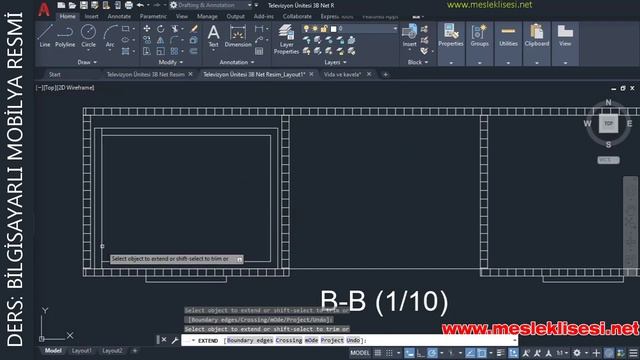Click the Offset tool icon
Viewport: 640px width, 360px height.
coord(194,51)
